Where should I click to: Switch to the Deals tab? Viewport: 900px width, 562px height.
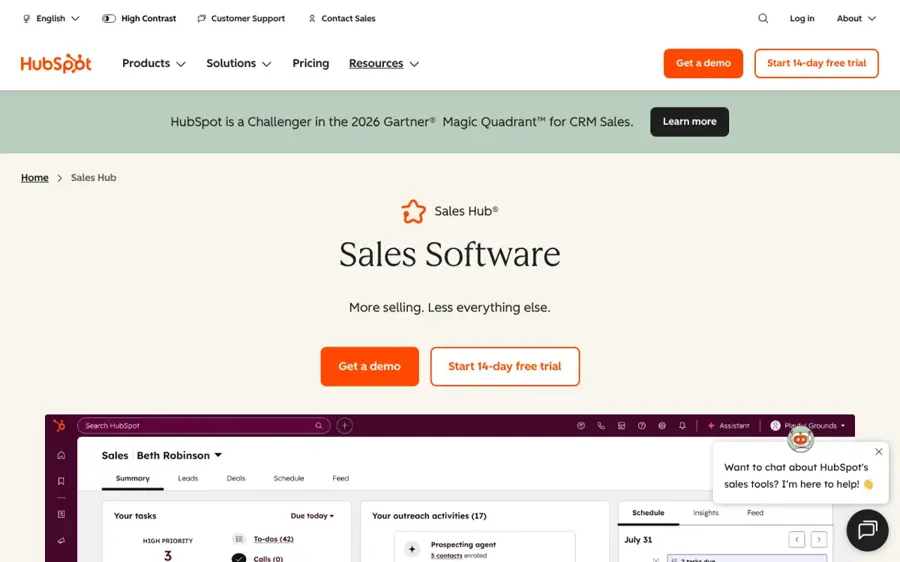coord(236,478)
